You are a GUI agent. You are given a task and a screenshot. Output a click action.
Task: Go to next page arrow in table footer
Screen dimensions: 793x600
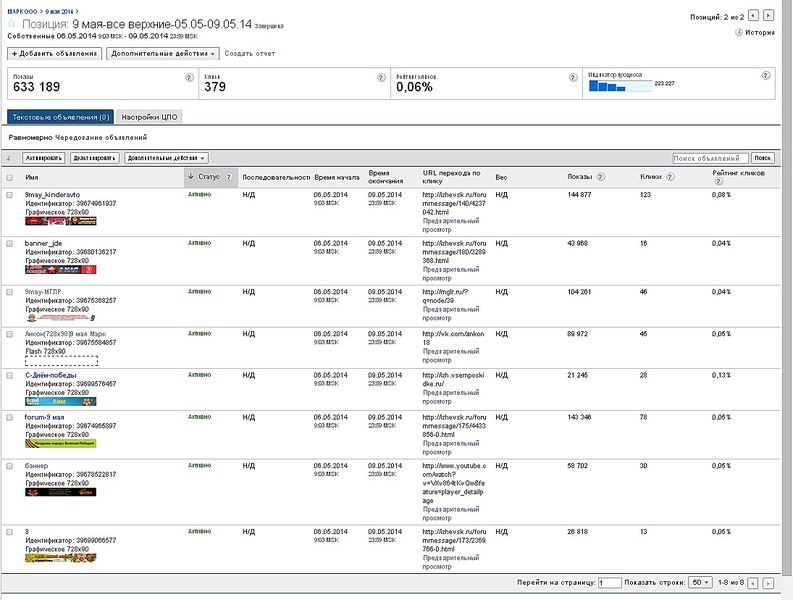point(768,583)
